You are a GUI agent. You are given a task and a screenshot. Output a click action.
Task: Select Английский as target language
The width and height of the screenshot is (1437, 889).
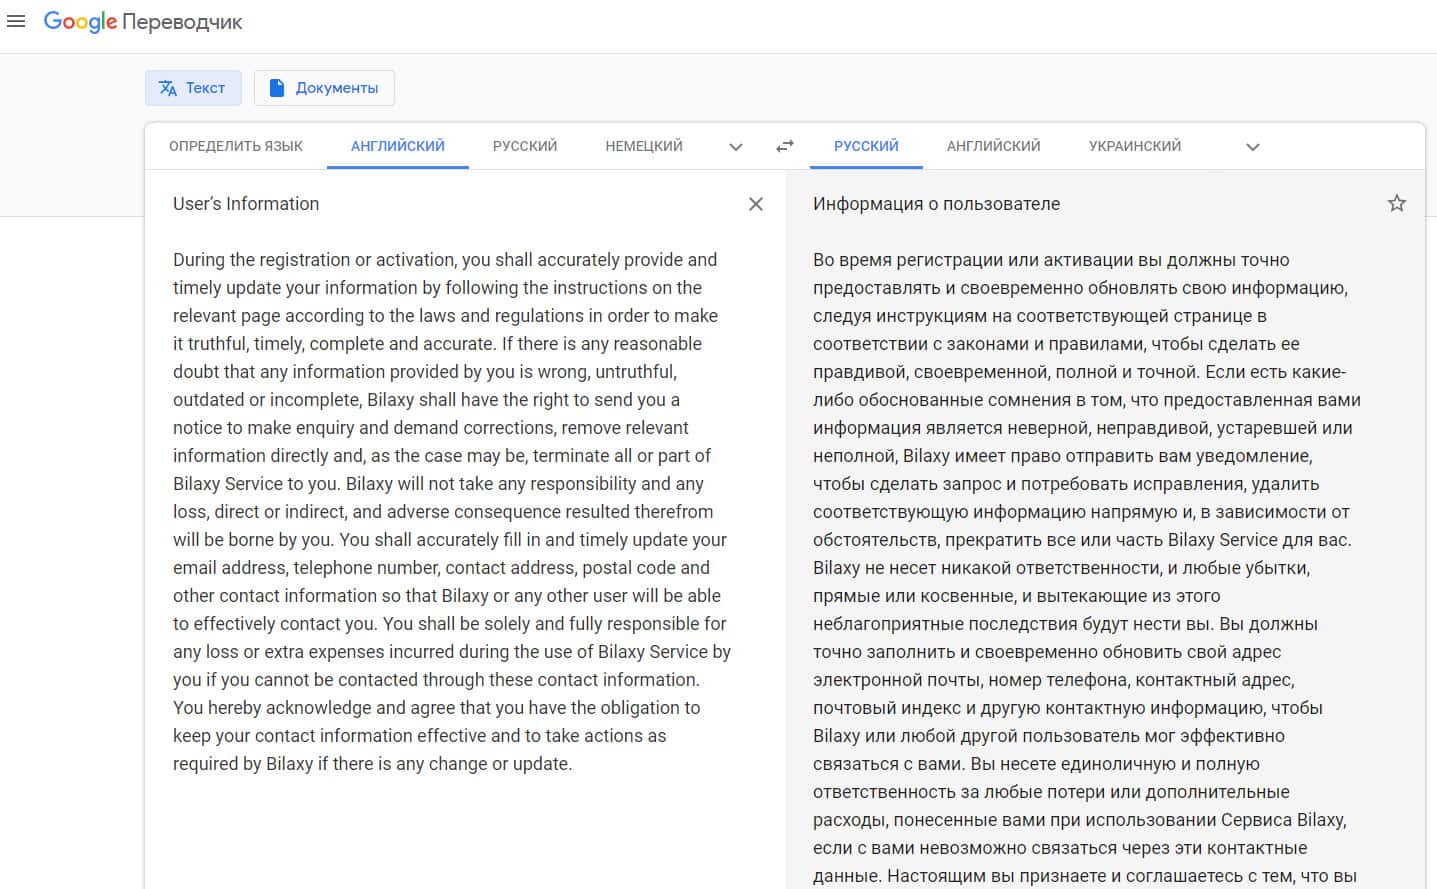click(994, 146)
